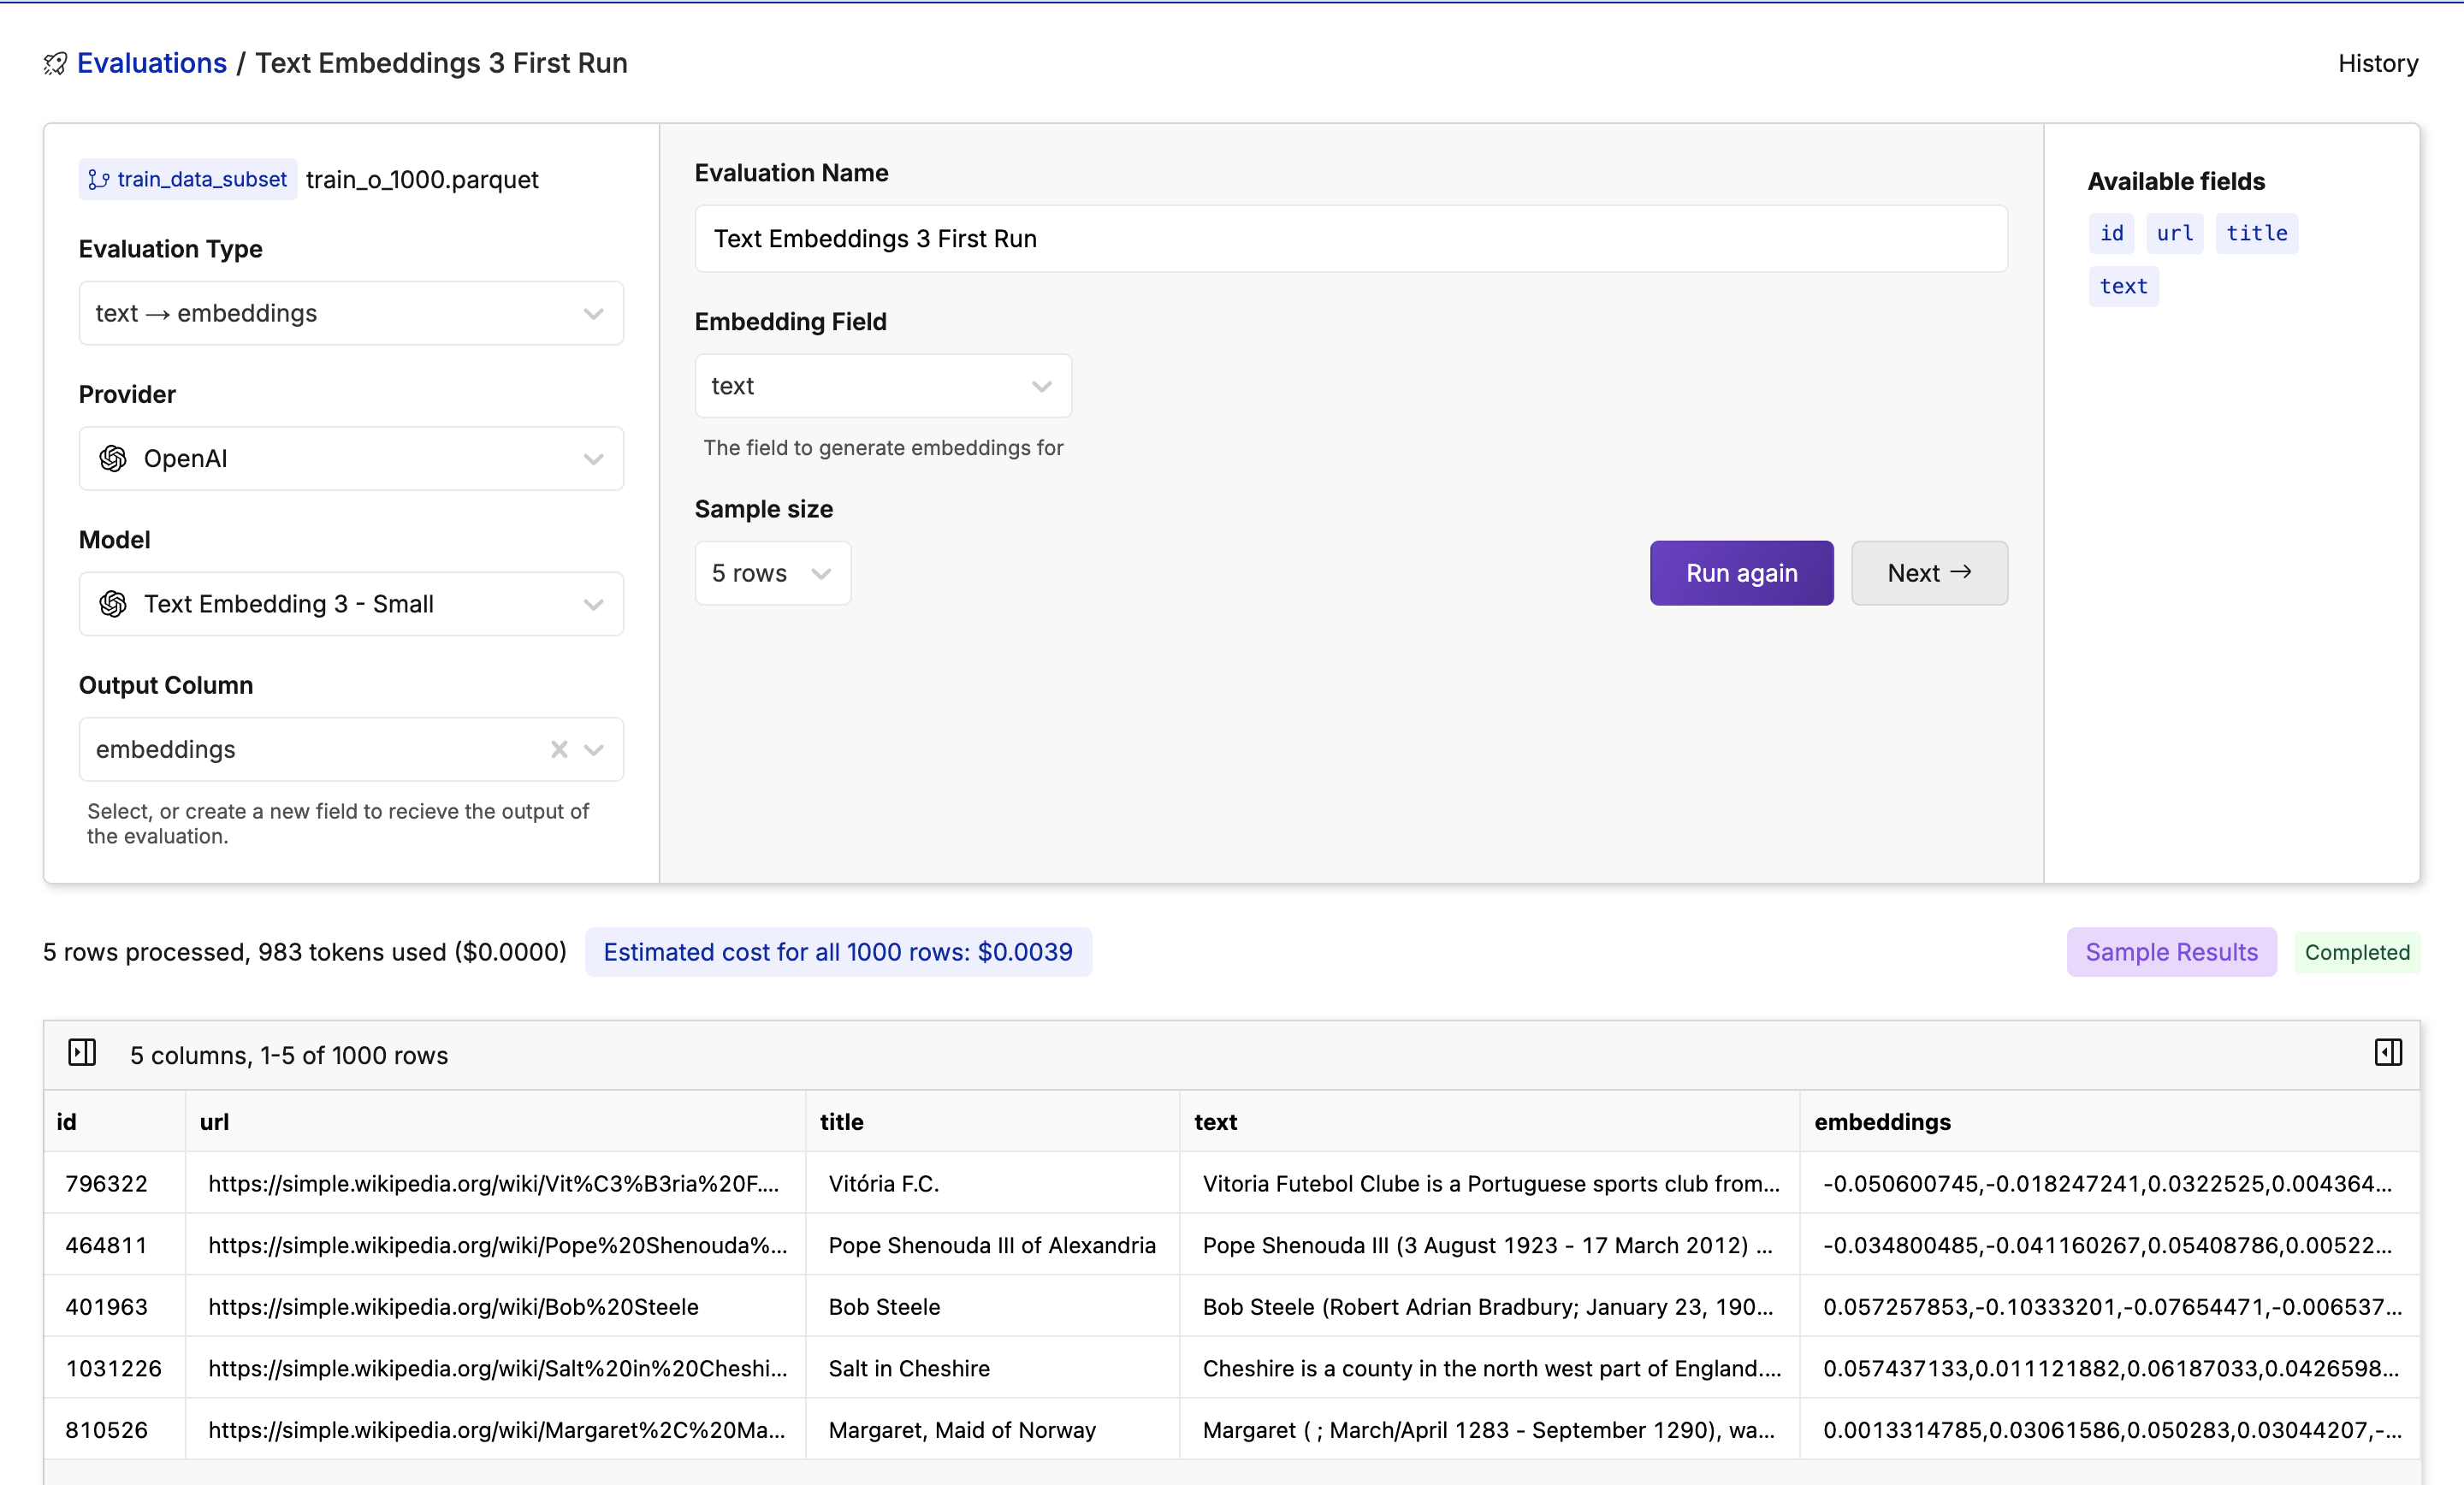Viewport: 2464px width, 1485px height.
Task: Open the Model selection dropdown
Action: click(351, 604)
